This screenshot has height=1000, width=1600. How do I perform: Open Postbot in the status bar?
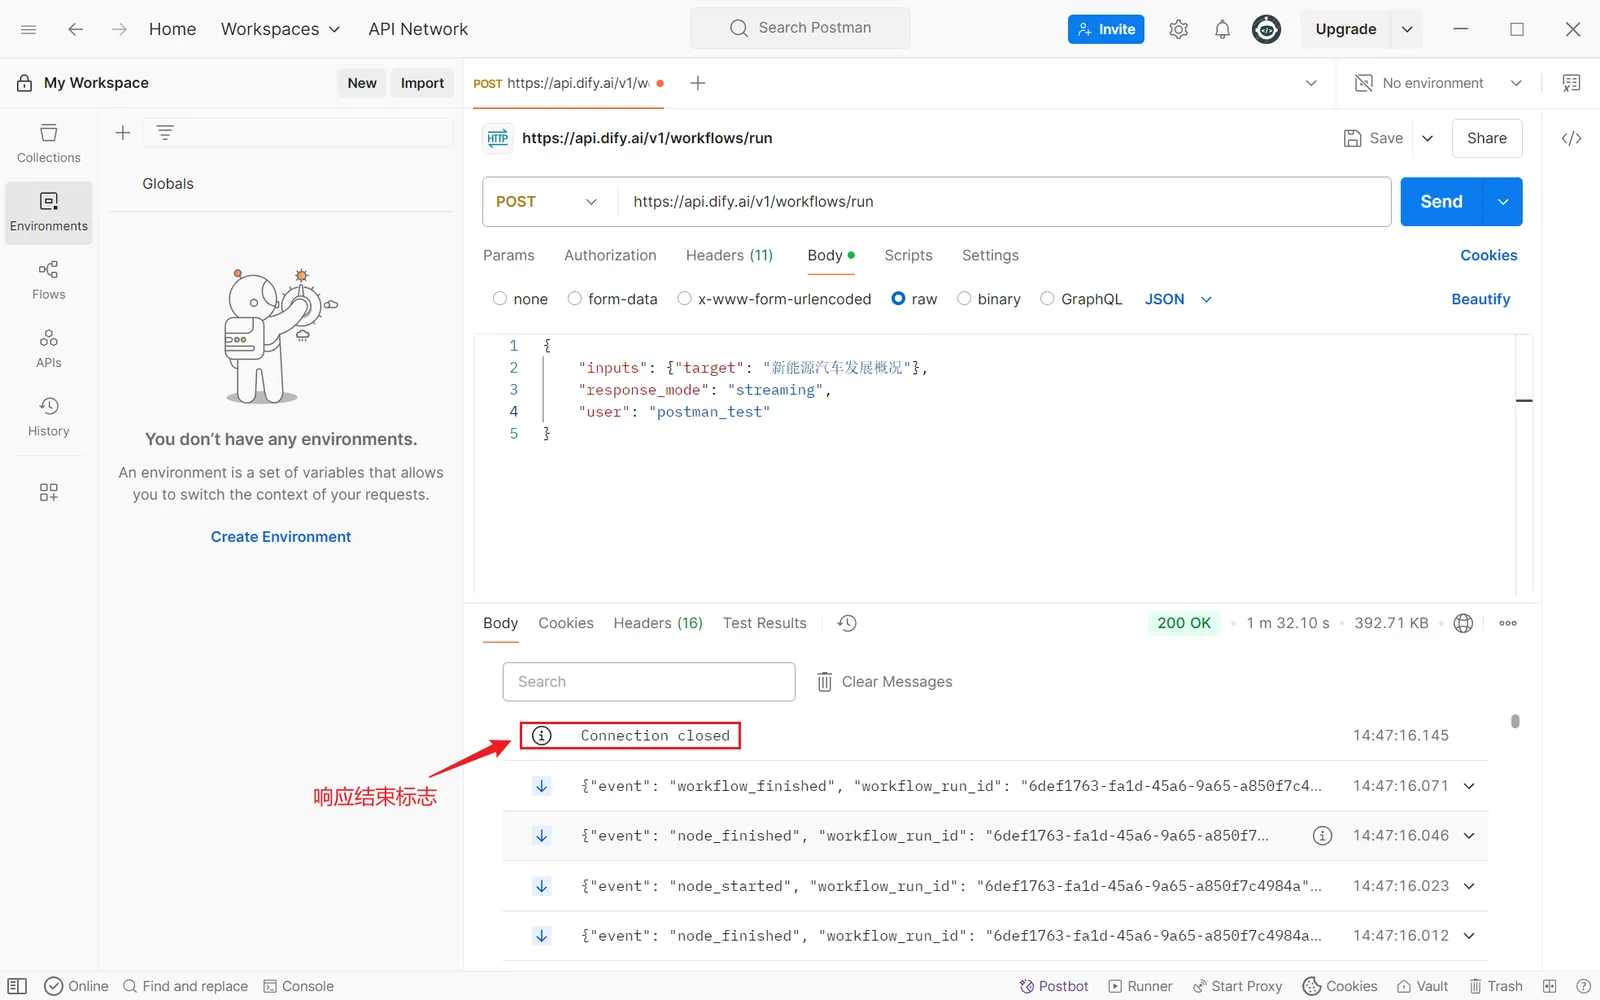[1054, 986]
